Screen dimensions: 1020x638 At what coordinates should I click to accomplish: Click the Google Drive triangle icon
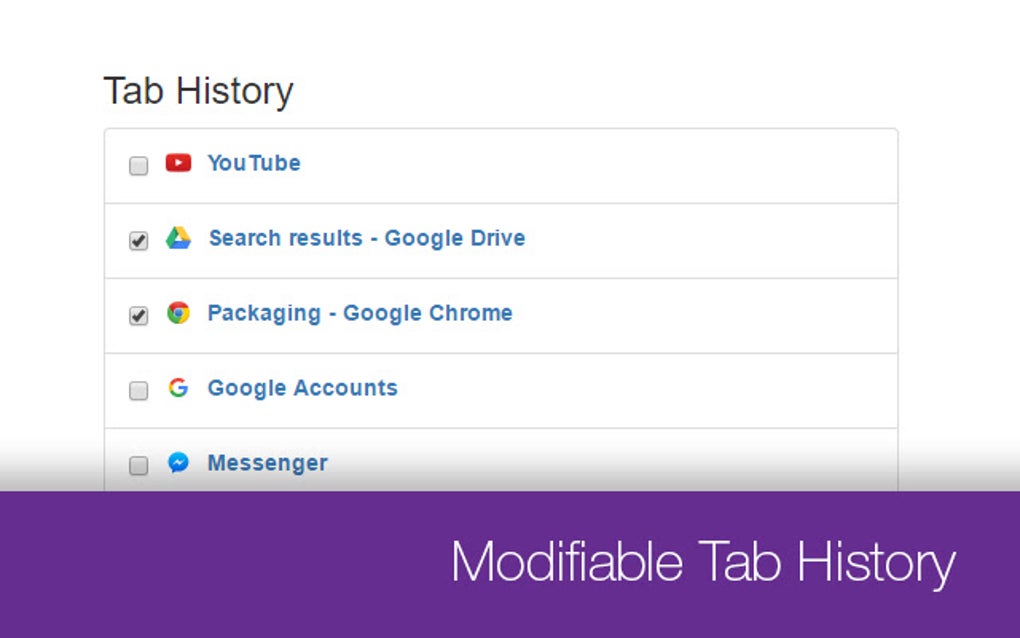[178, 238]
